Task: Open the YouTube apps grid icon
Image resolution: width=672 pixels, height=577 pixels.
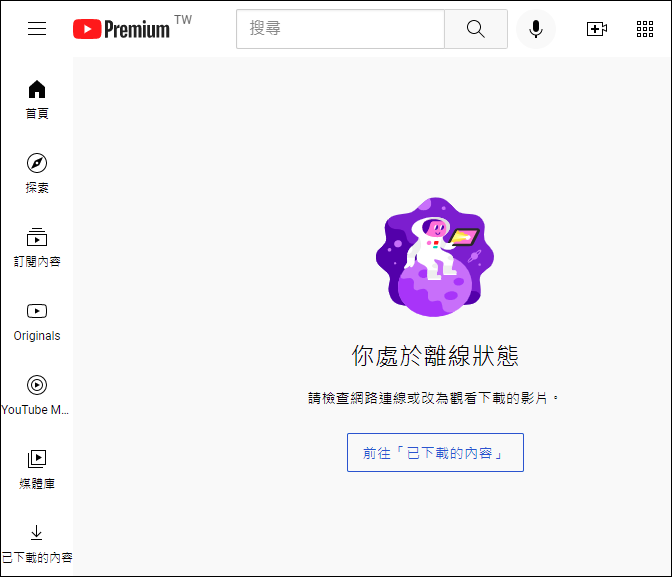Action: (645, 29)
